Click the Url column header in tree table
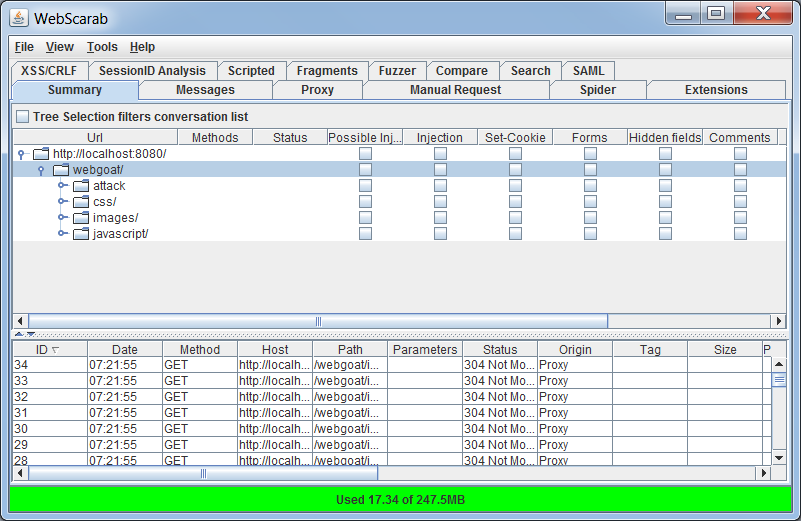801x521 pixels. tap(95, 137)
